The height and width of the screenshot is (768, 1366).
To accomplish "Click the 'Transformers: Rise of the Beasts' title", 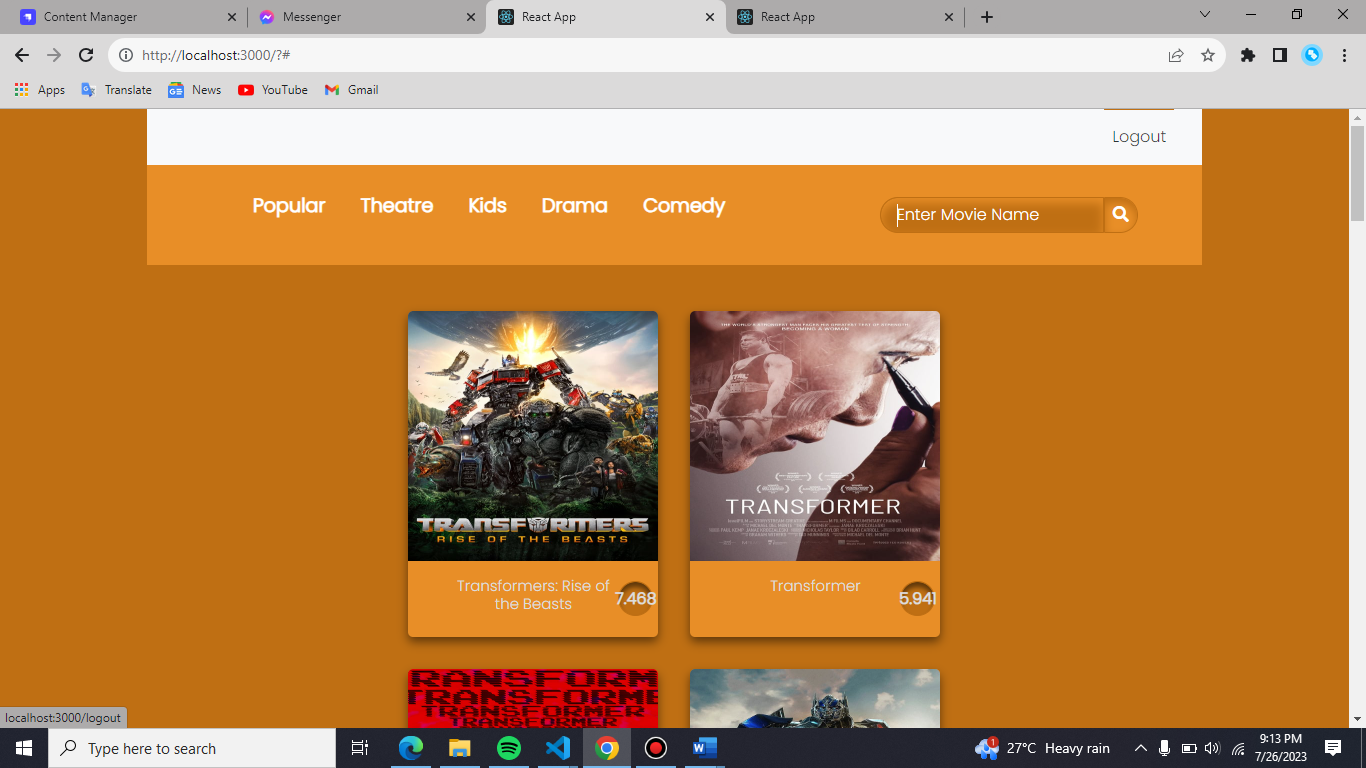I will pos(533,595).
